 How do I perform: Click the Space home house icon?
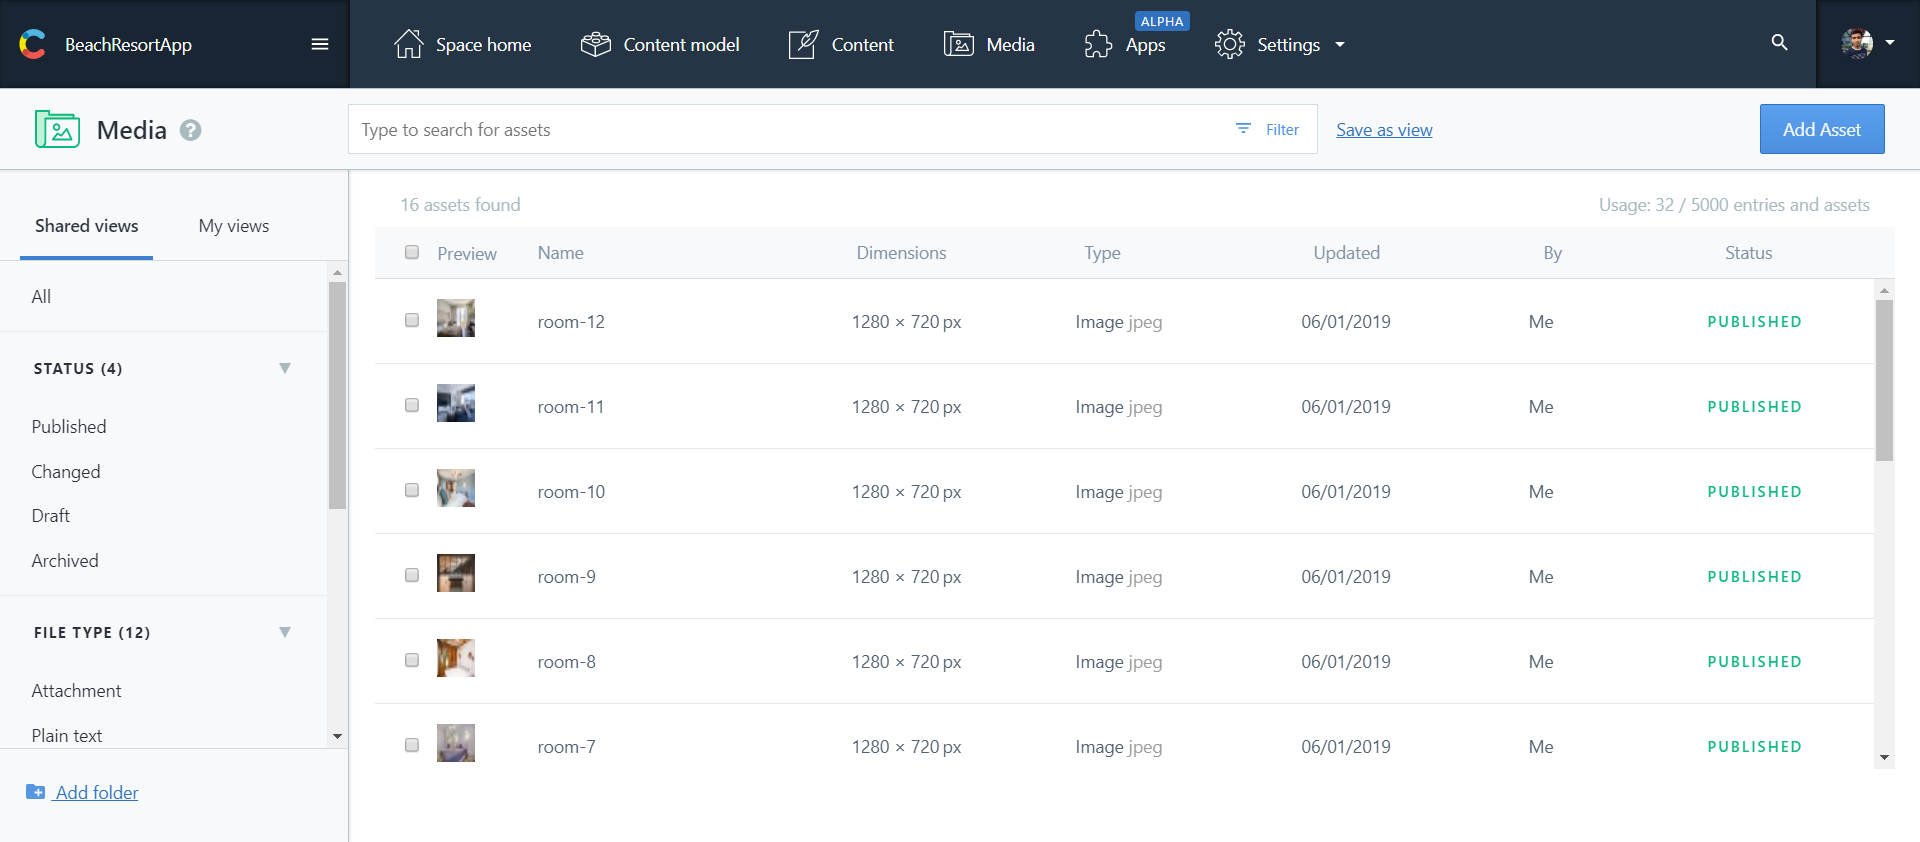pyautogui.click(x=408, y=44)
